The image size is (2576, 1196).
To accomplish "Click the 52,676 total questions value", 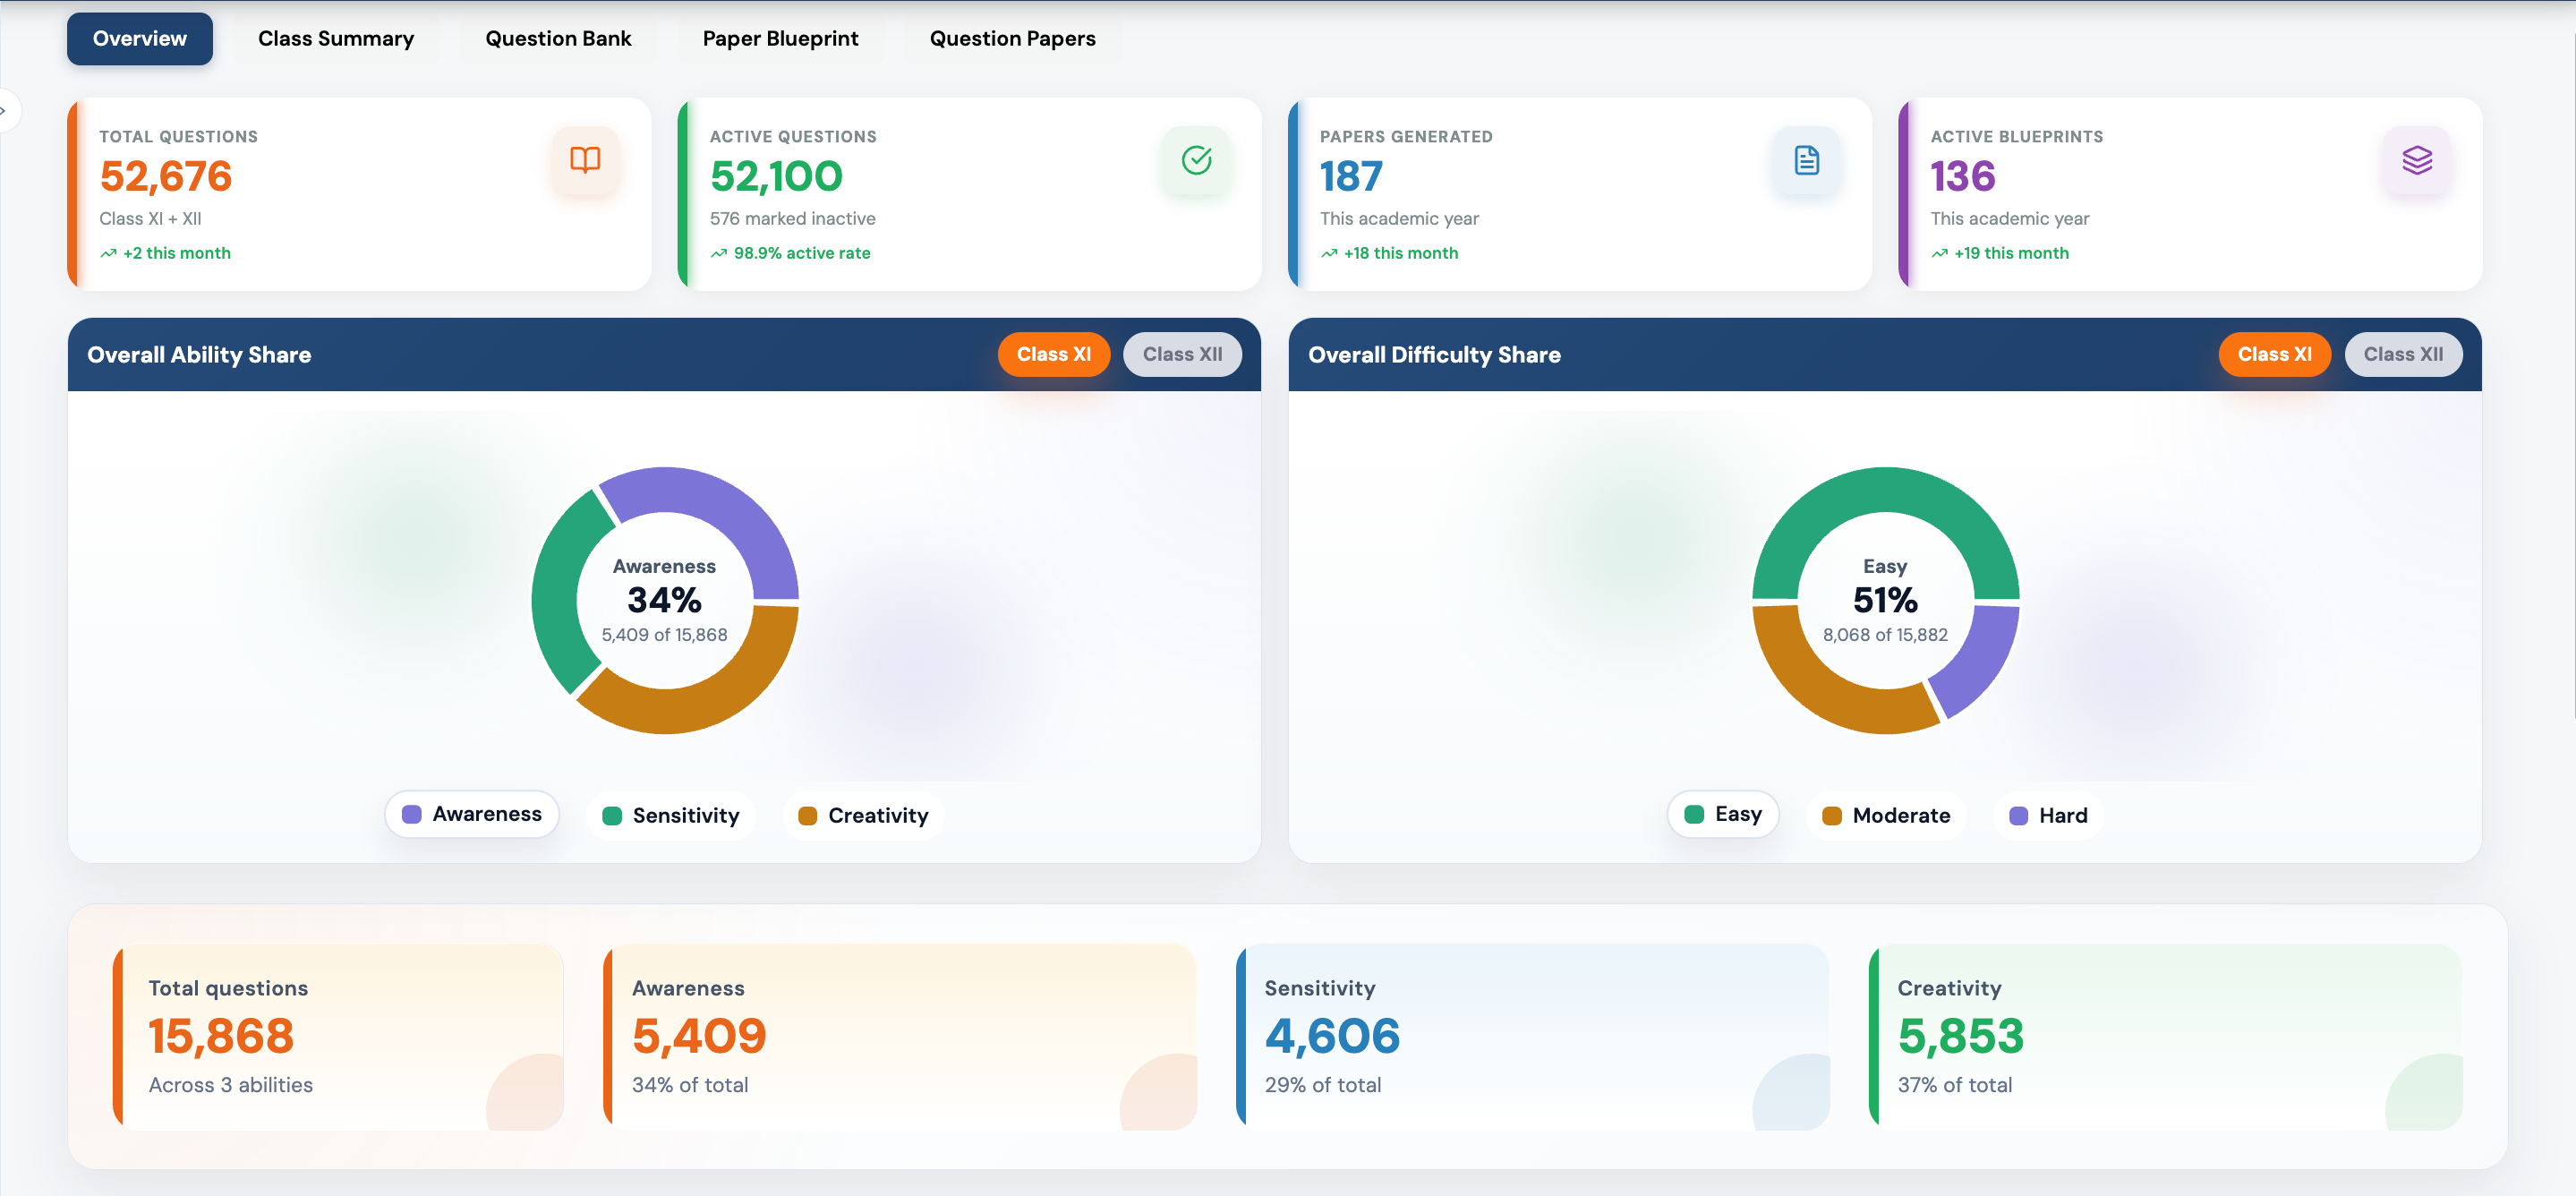I will pos(166,177).
